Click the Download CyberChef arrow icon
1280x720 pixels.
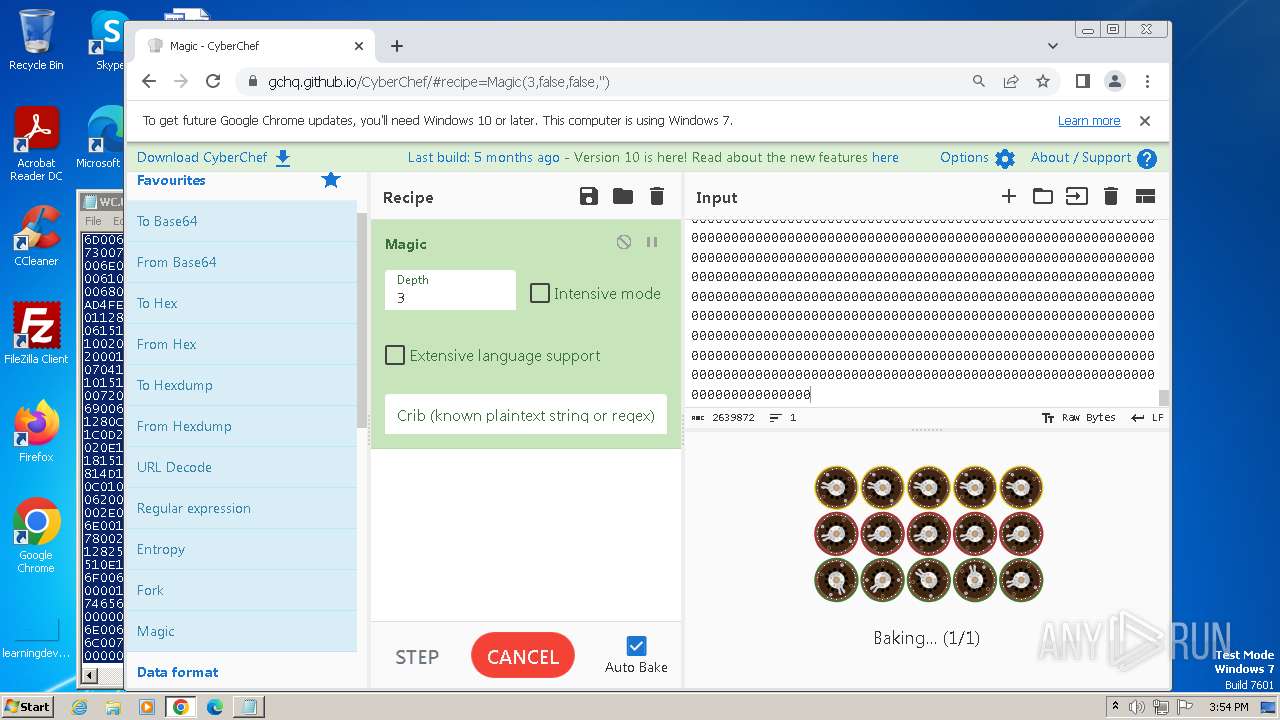click(x=283, y=158)
